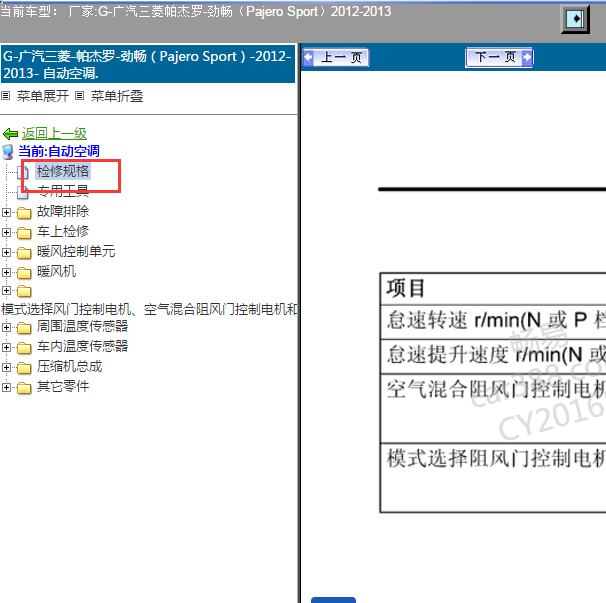Click the 周围温度传感器 folder icon

pyautogui.click(x=24, y=328)
